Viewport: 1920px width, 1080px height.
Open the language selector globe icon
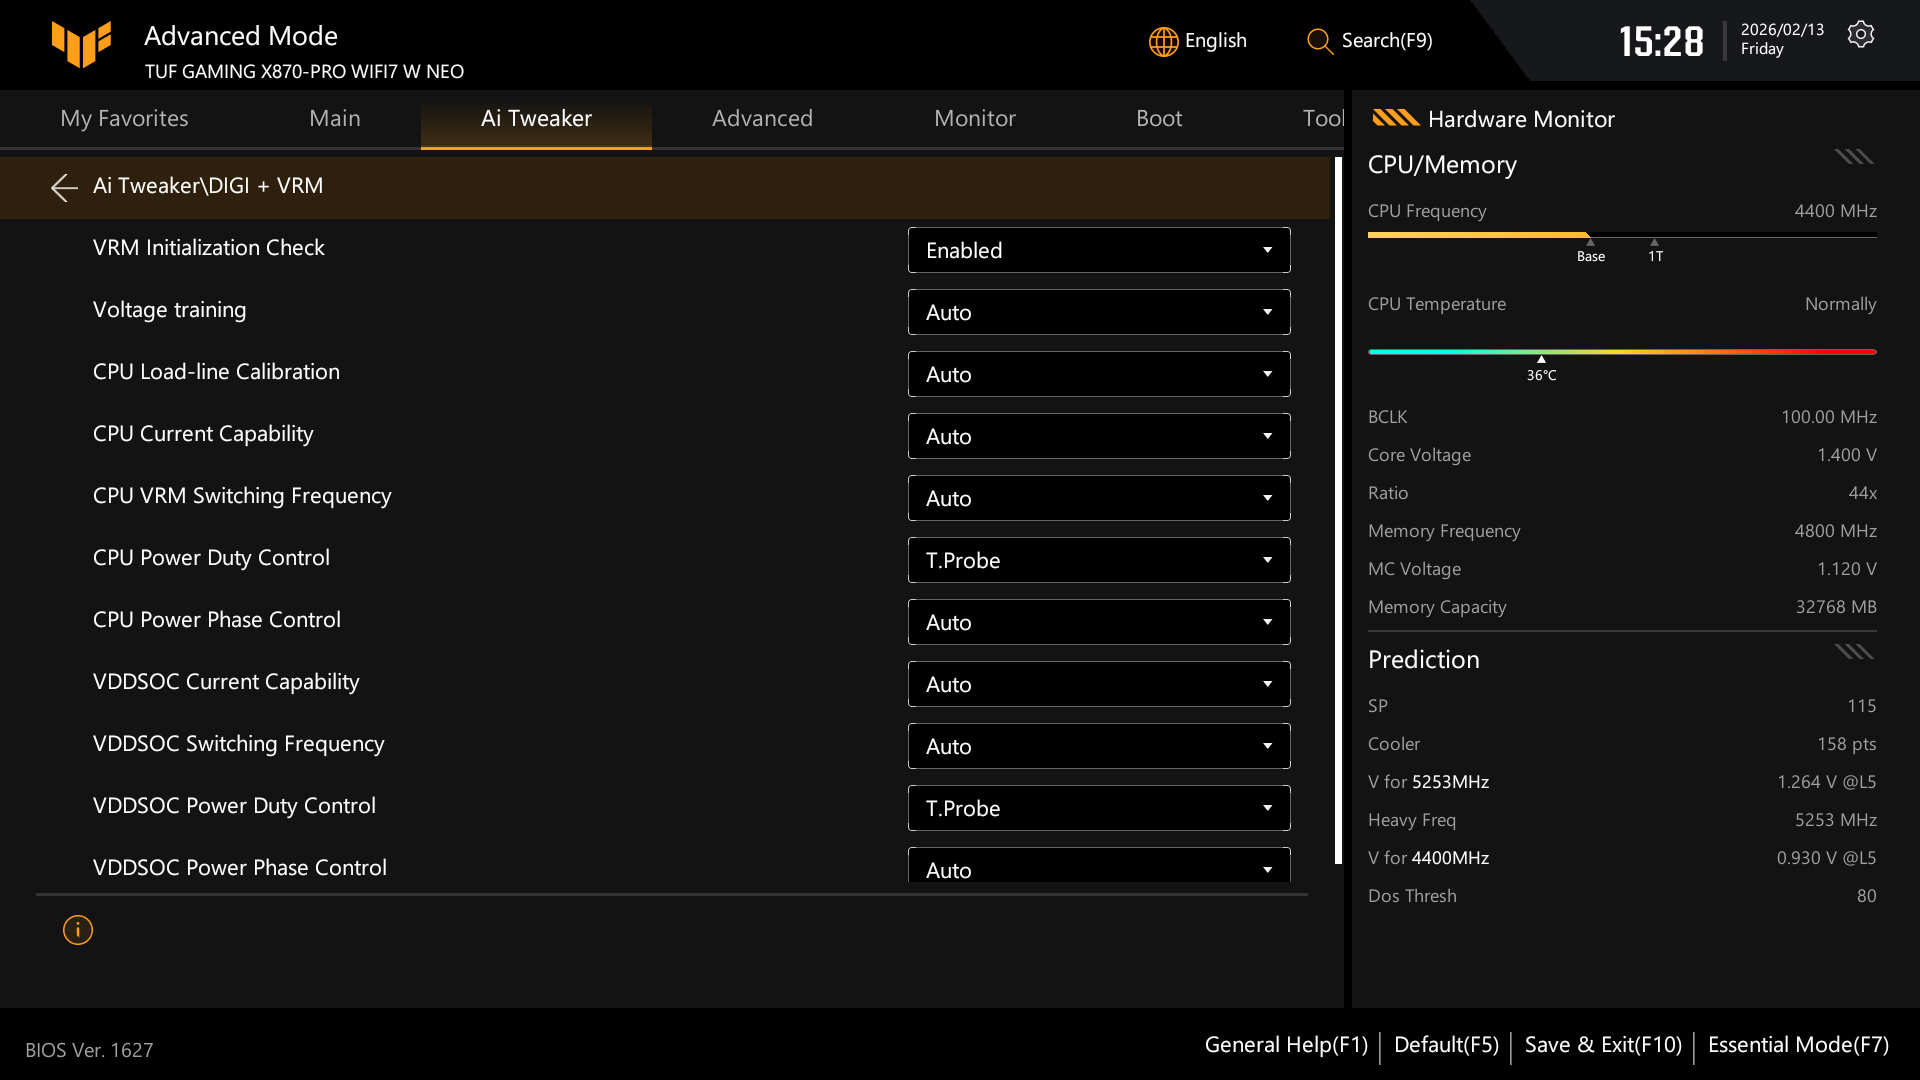tap(1162, 41)
